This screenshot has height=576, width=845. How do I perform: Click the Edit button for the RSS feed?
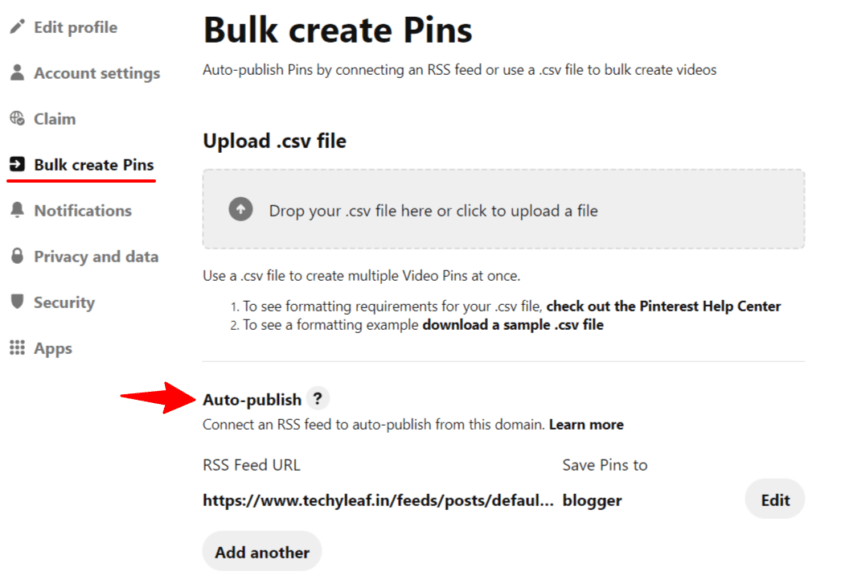click(775, 499)
